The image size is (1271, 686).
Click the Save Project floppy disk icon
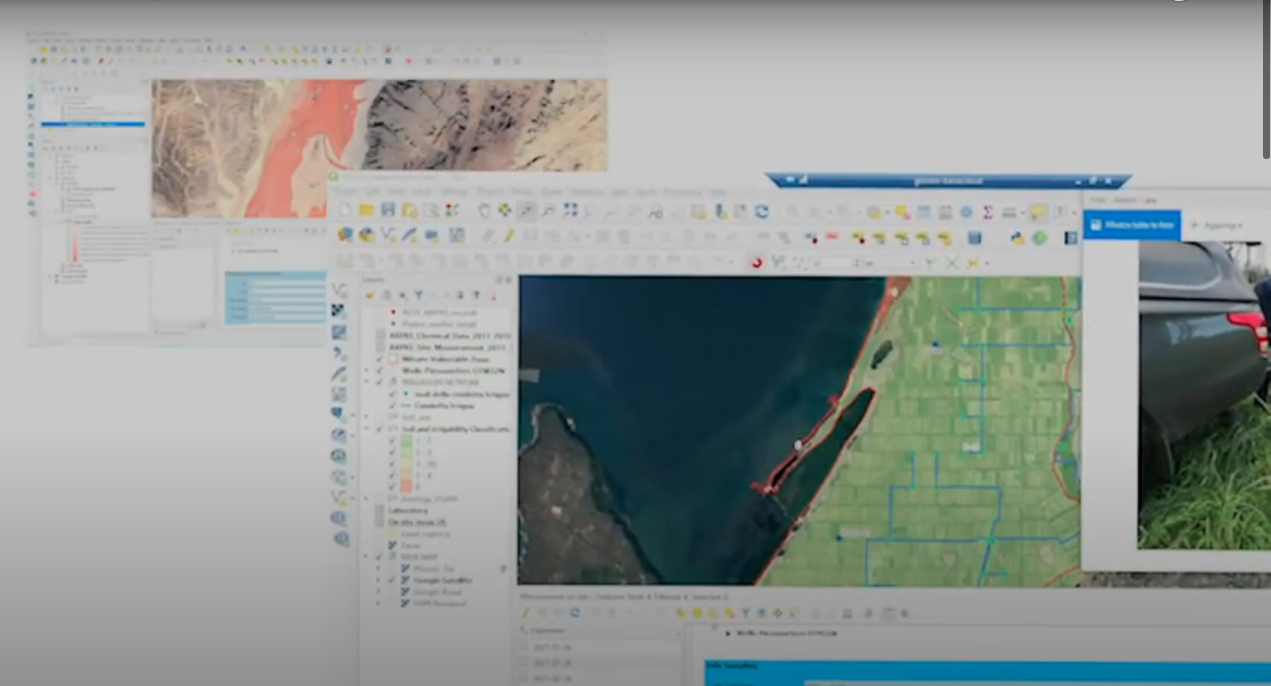[x=388, y=210]
